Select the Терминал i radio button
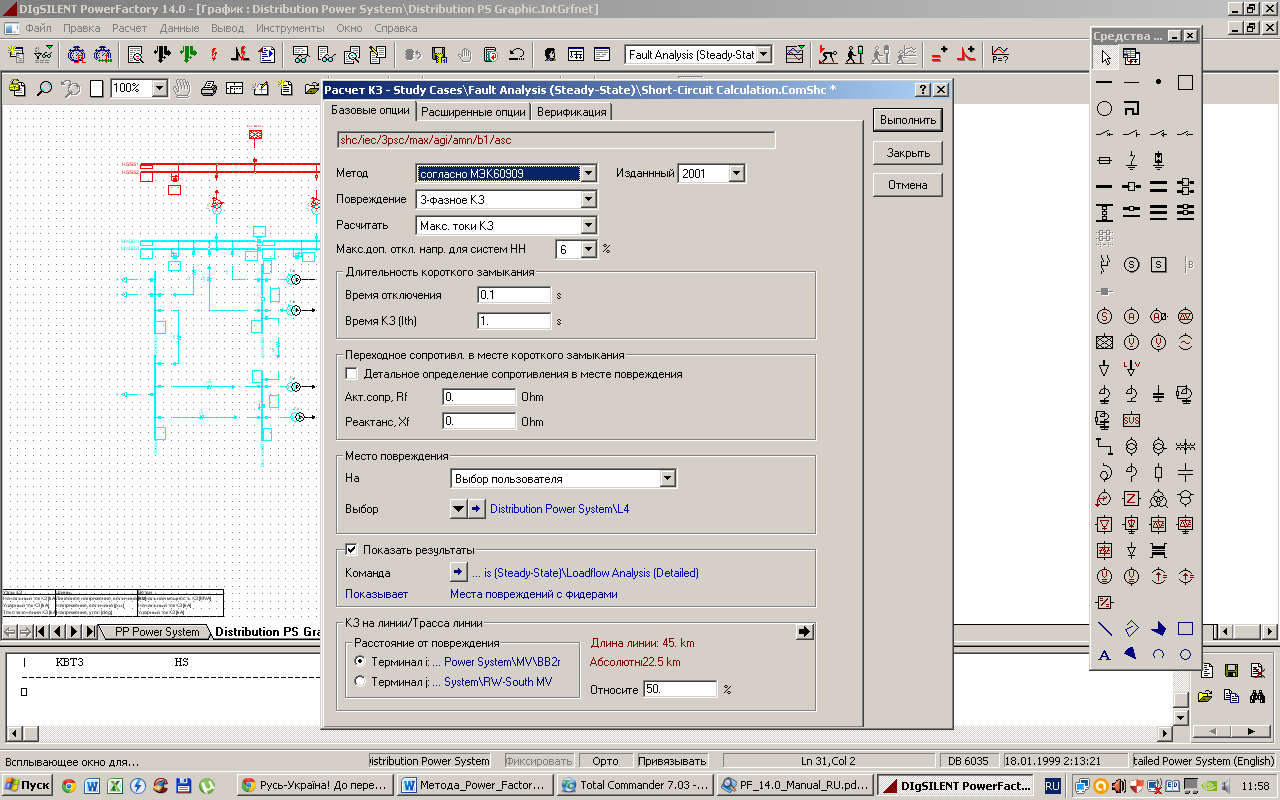1280x800 pixels. [x=361, y=661]
